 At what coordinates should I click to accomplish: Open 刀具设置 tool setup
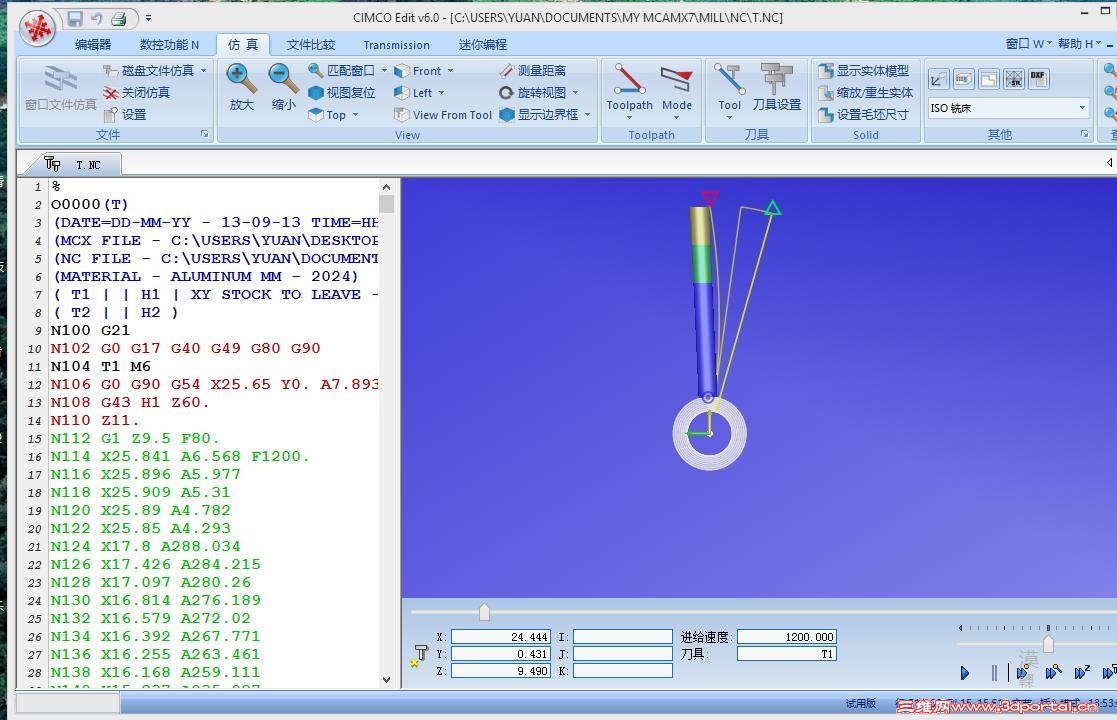776,88
